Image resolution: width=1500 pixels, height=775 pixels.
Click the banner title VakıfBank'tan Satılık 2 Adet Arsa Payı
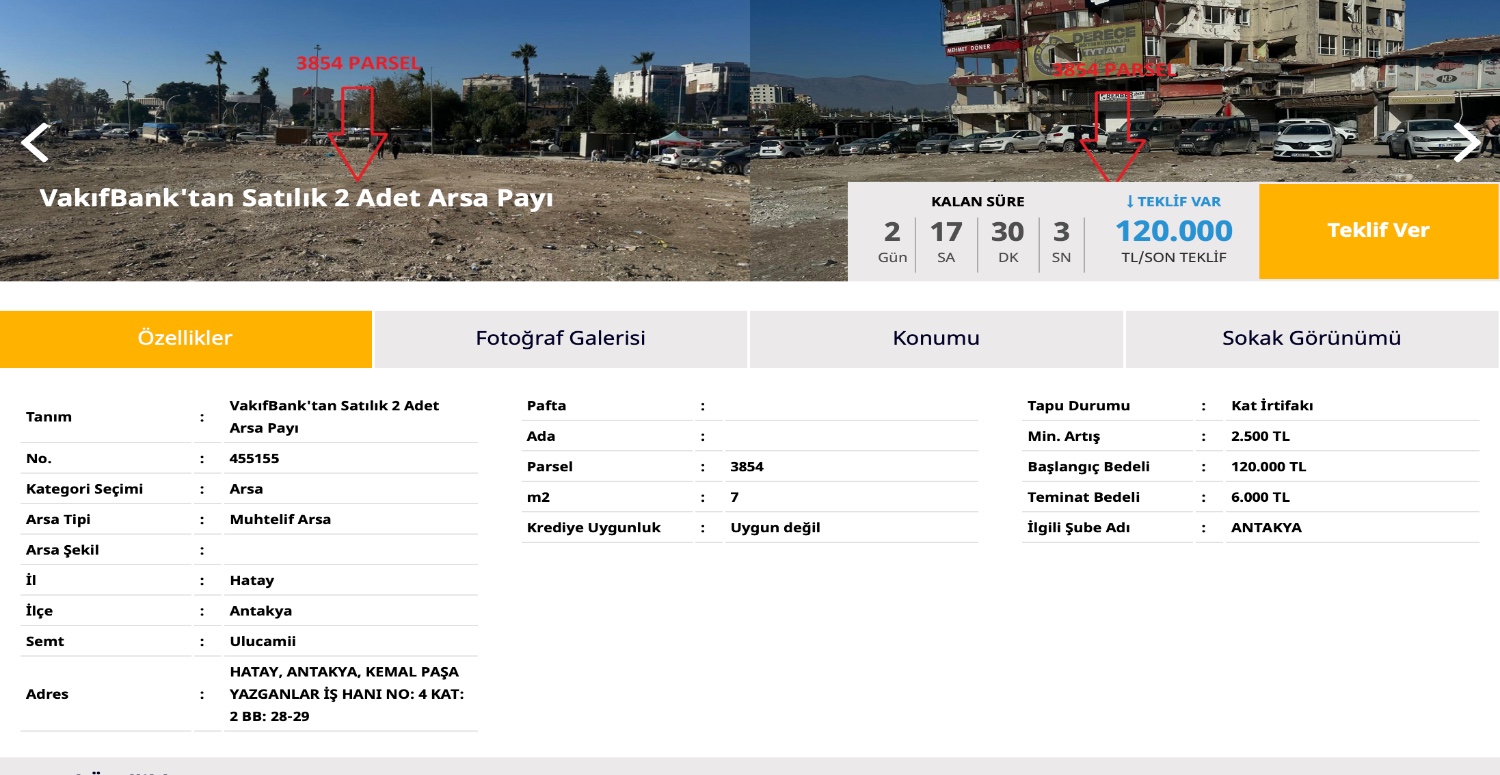tap(296, 198)
